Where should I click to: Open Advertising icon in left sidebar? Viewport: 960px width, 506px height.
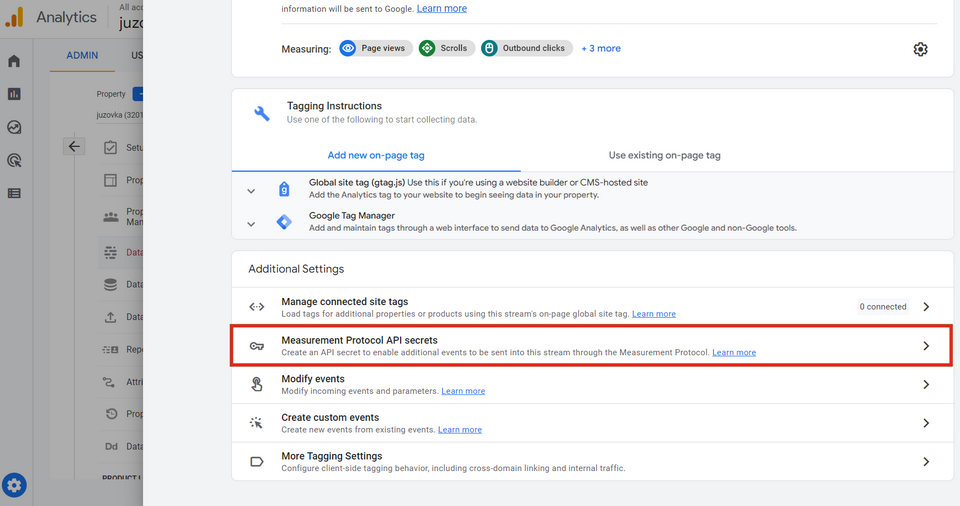(x=14, y=160)
